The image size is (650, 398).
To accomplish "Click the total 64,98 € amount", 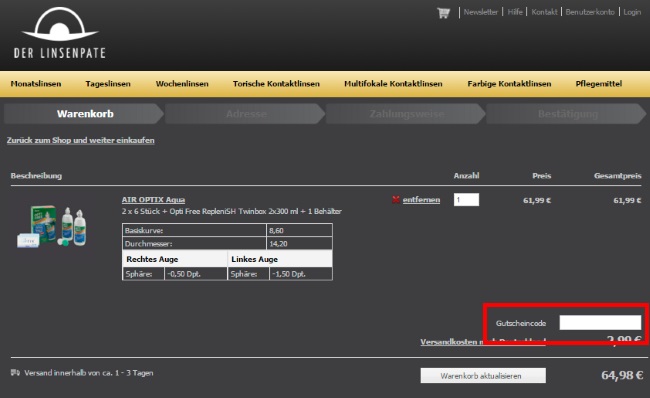I will [622, 375].
